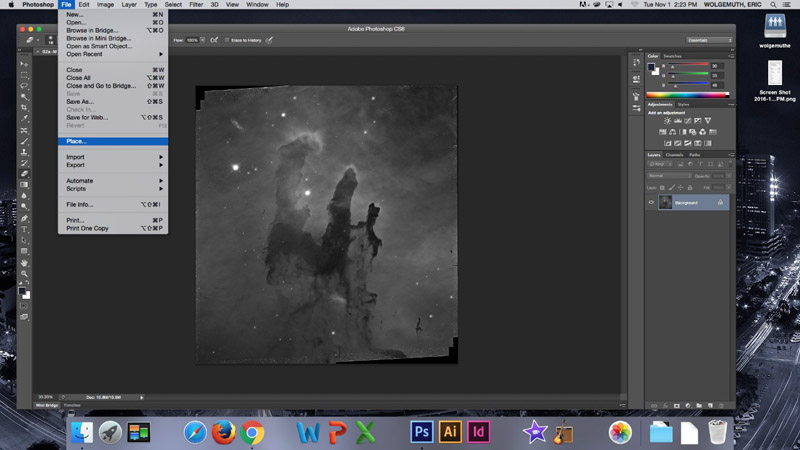
Task: Select the Crop tool in toolbar
Action: click(24, 107)
